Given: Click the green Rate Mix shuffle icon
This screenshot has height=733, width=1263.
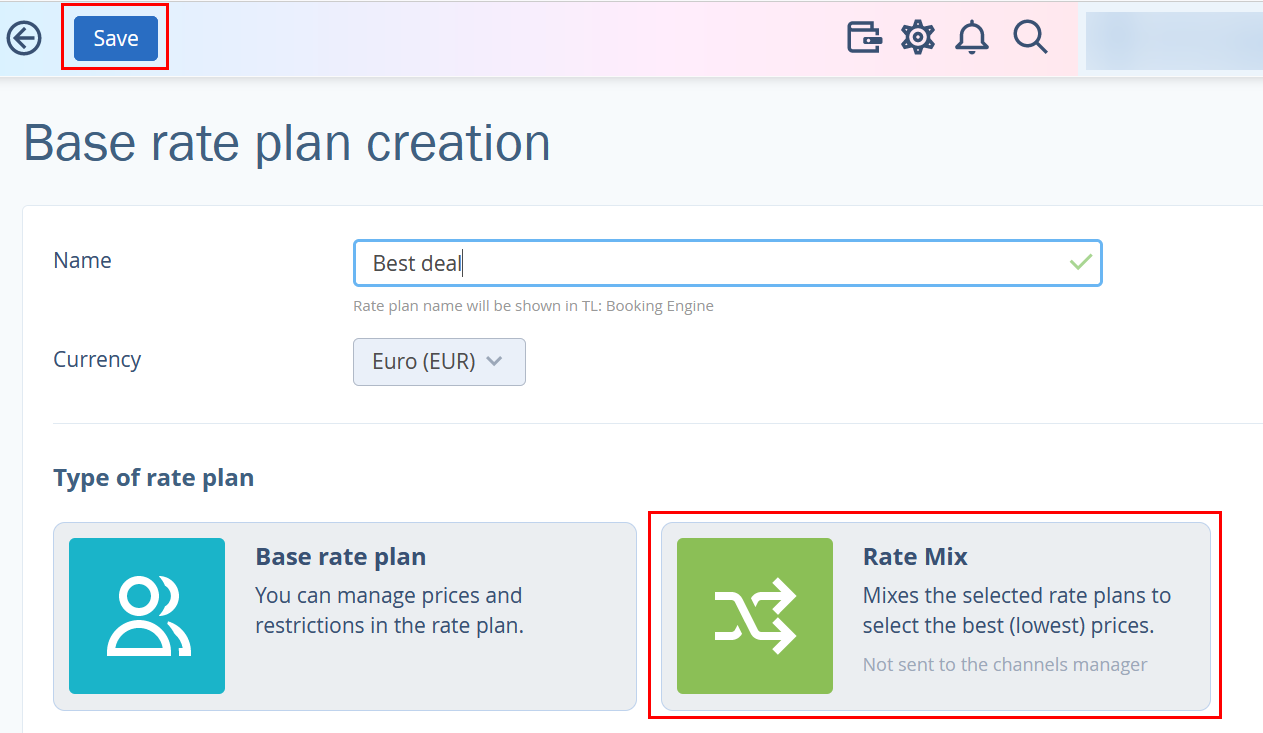Looking at the screenshot, I should pos(755,616).
